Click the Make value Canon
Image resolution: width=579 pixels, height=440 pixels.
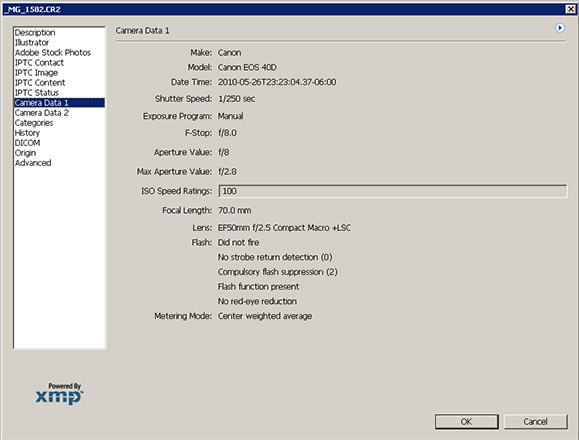coord(229,52)
